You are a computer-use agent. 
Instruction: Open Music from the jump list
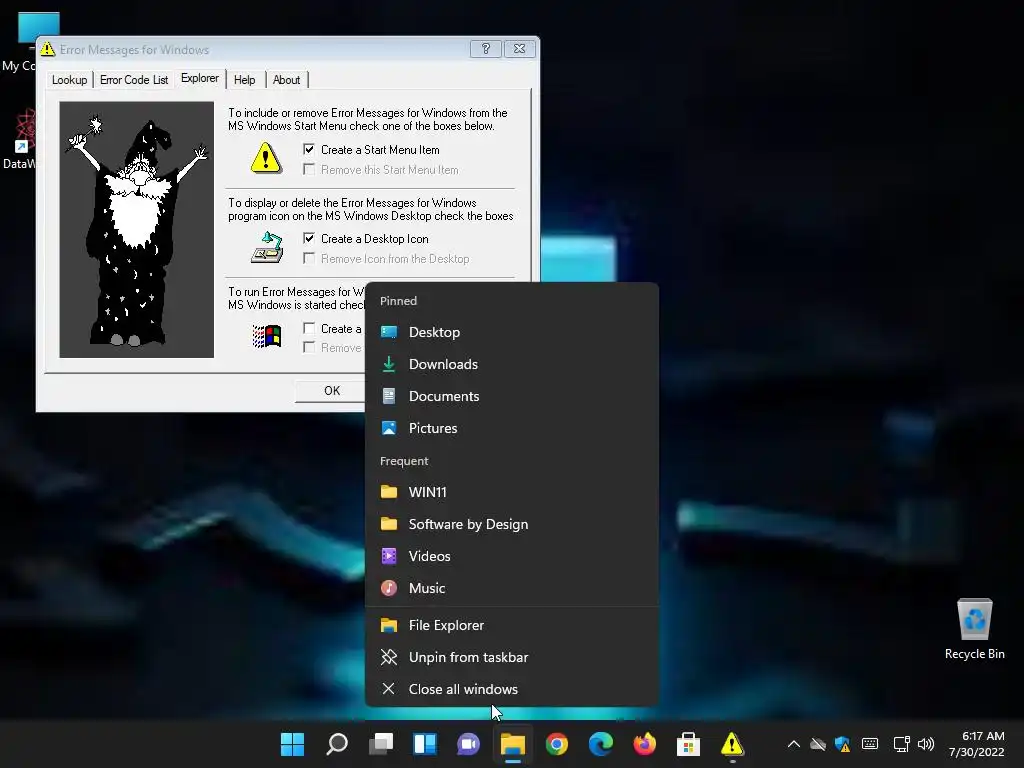512,588
